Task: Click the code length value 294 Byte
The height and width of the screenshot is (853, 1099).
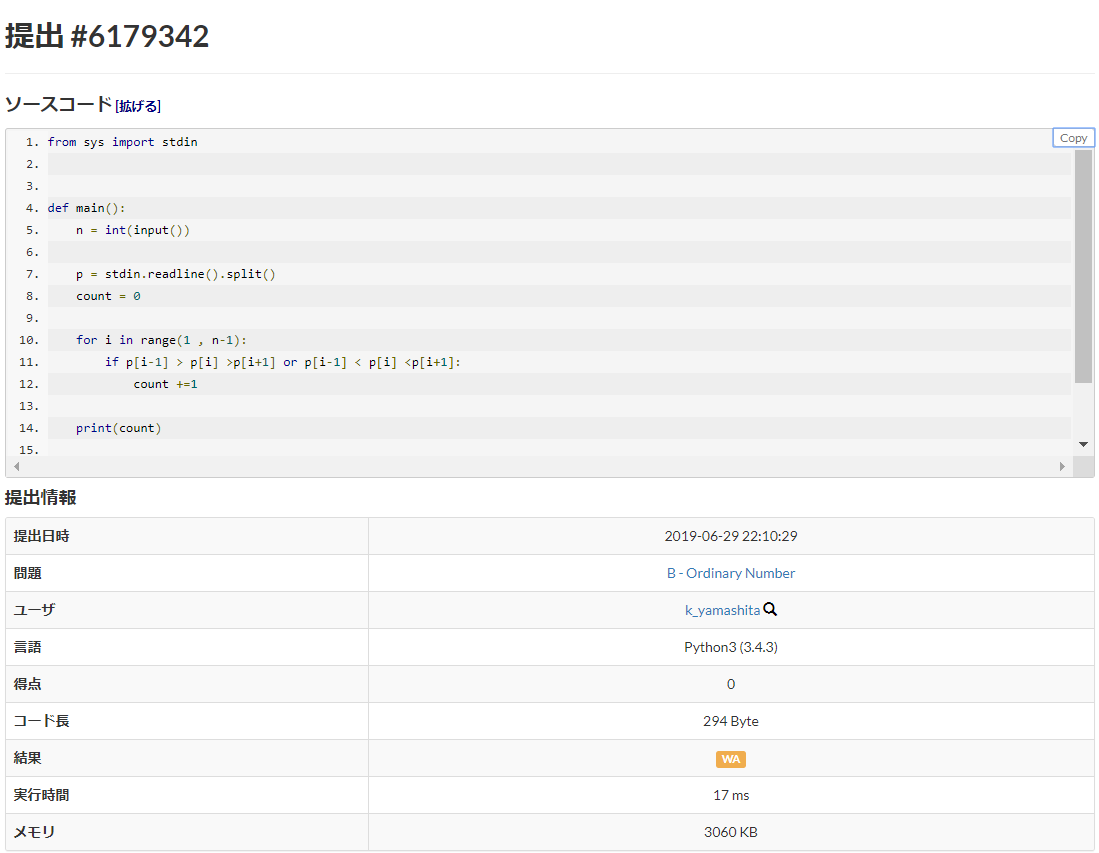Action: tap(731, 721)
